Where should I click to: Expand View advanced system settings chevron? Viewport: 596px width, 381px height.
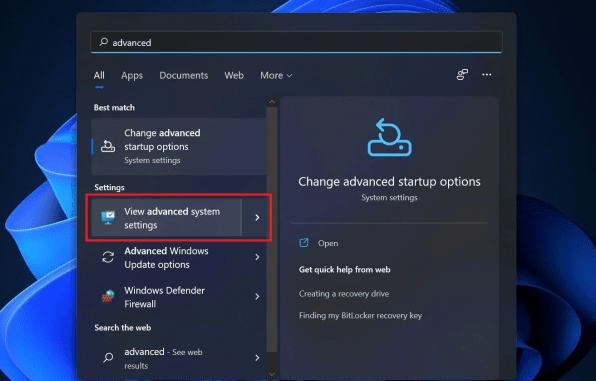coord(257,217)
